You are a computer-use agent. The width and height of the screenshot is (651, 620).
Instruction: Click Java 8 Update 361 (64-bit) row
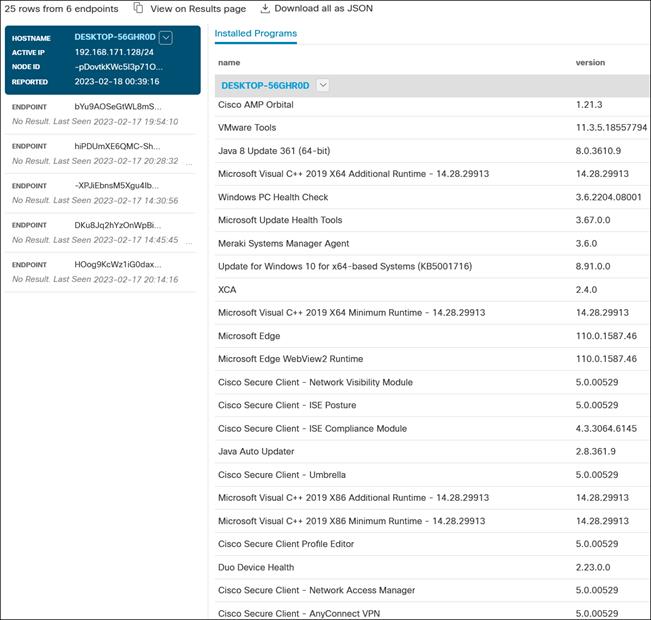[x=432, y=151]
